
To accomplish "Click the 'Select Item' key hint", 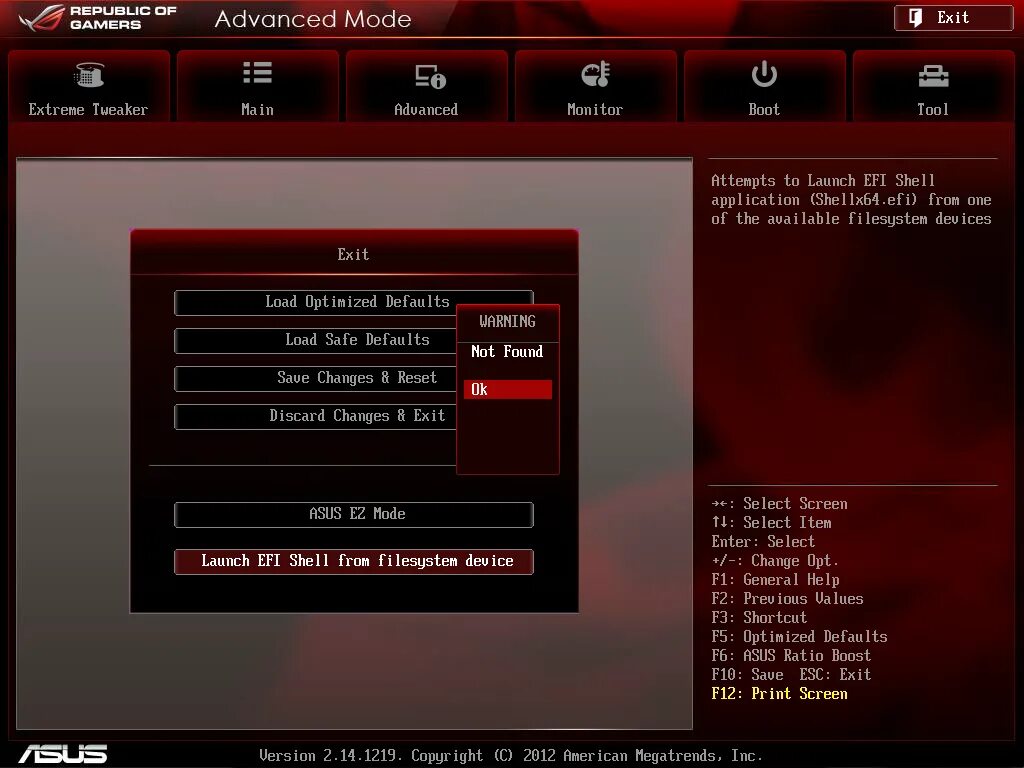I will coord(771,522).
